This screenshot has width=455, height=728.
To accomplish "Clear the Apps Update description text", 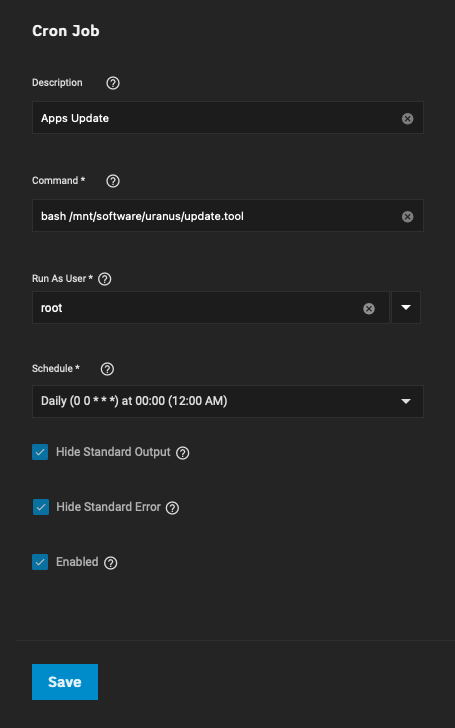I will tap(408, 119).
